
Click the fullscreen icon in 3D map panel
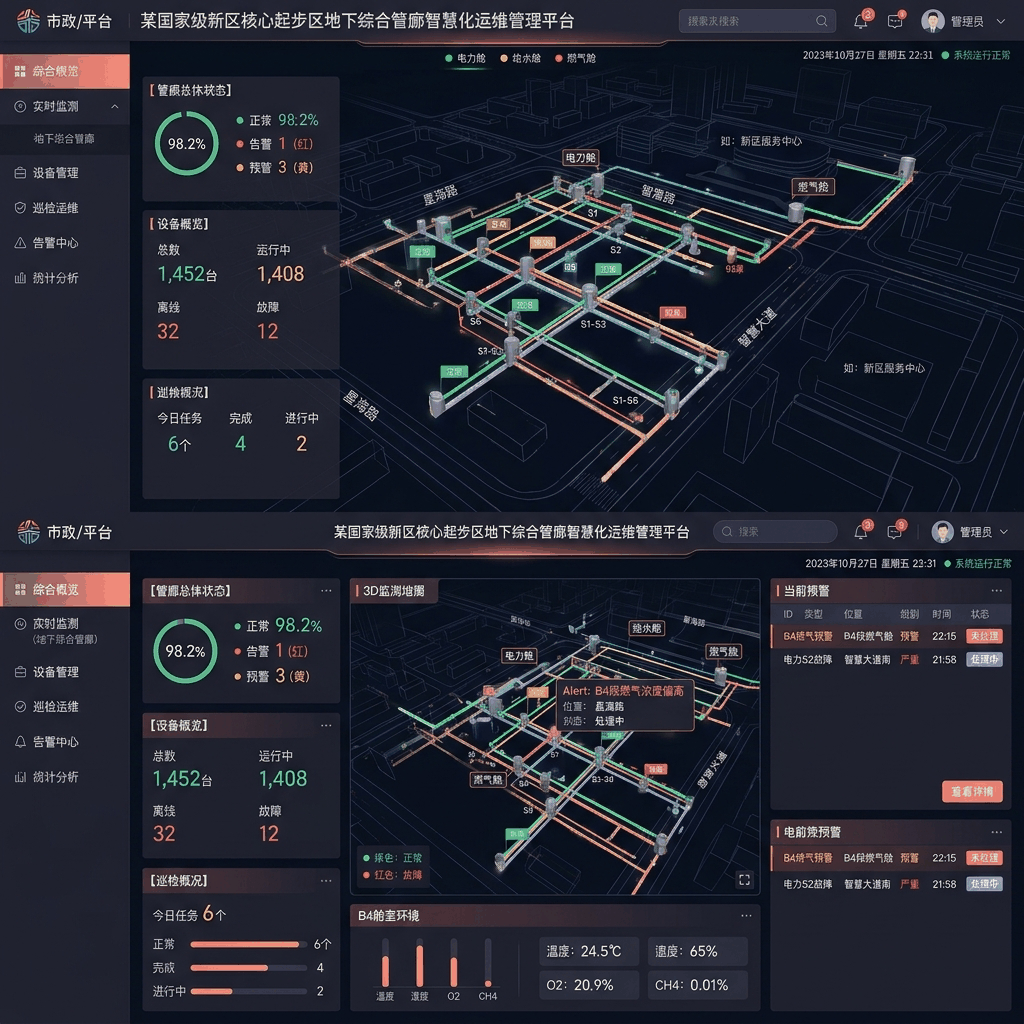tap(744, 880)
